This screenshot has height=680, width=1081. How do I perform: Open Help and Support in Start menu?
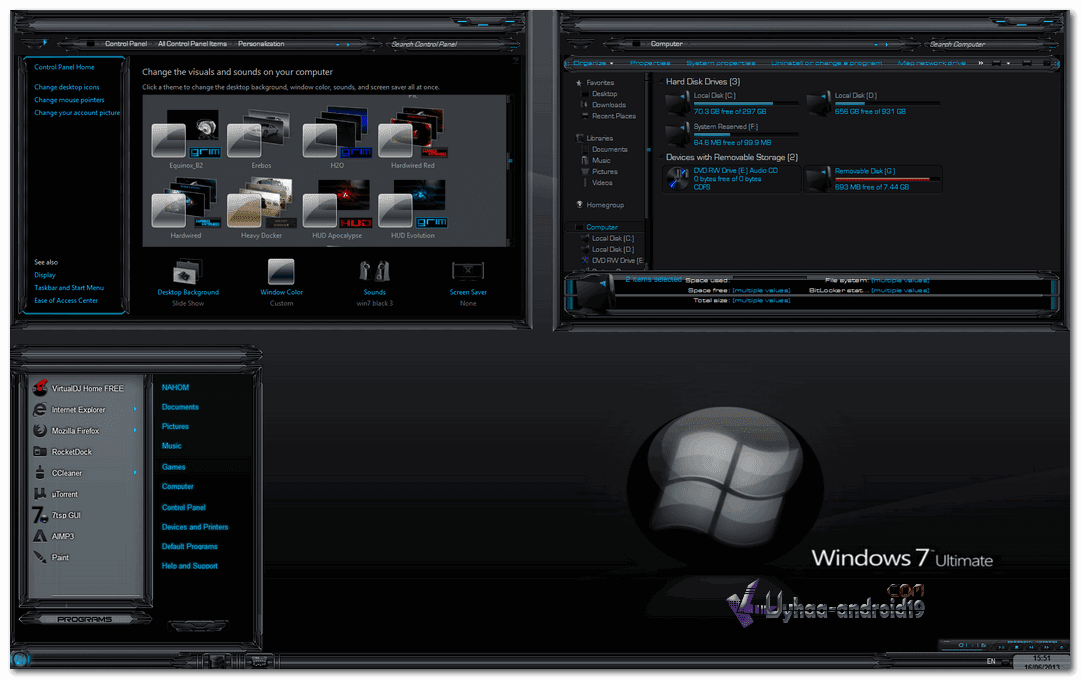click(x=190, y=566)
